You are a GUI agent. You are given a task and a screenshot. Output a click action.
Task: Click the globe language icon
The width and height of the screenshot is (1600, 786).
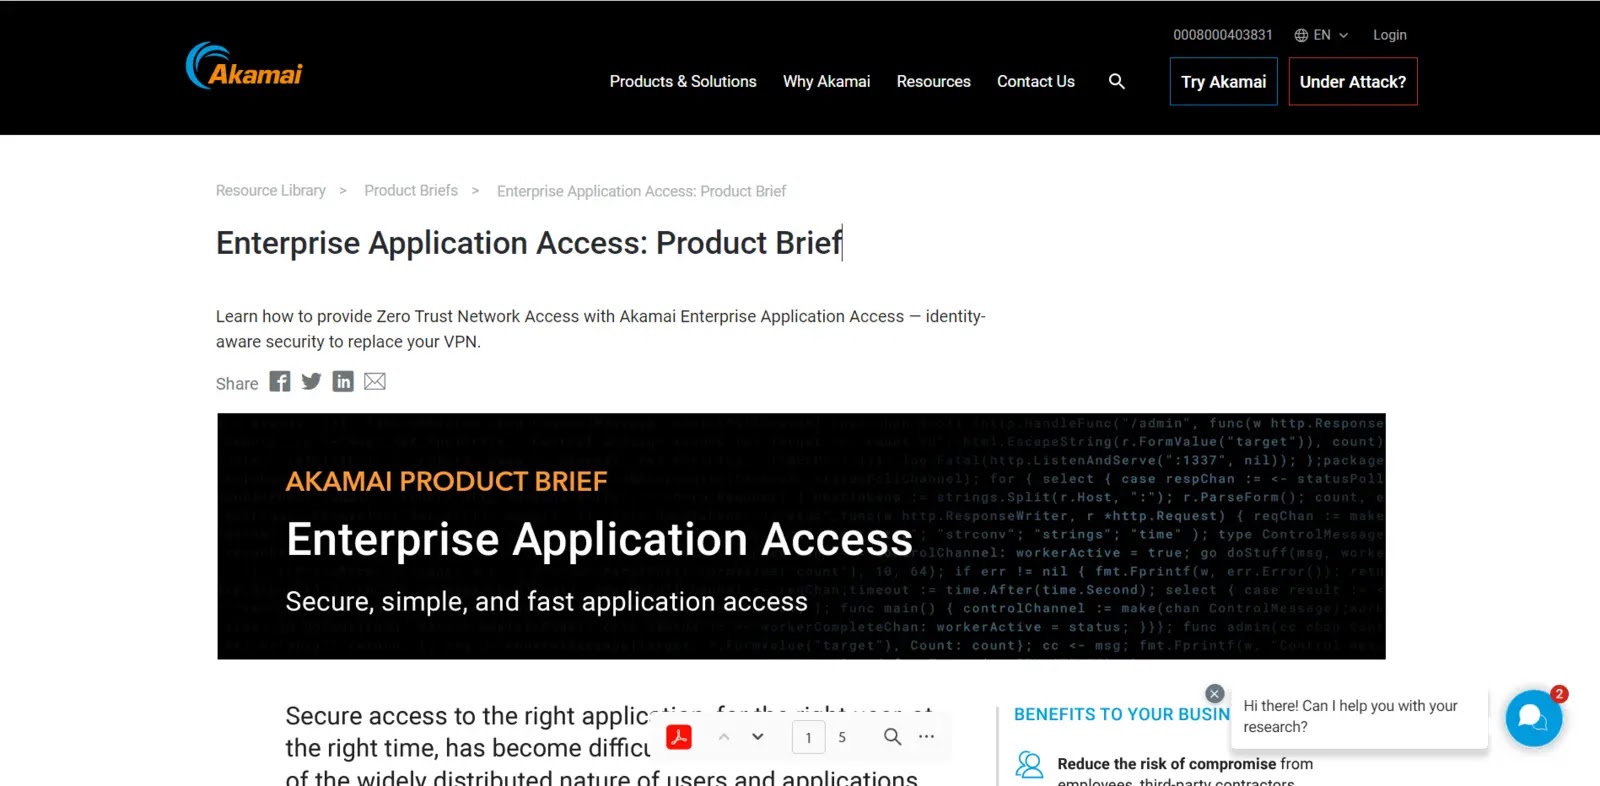pos(1301,35)
